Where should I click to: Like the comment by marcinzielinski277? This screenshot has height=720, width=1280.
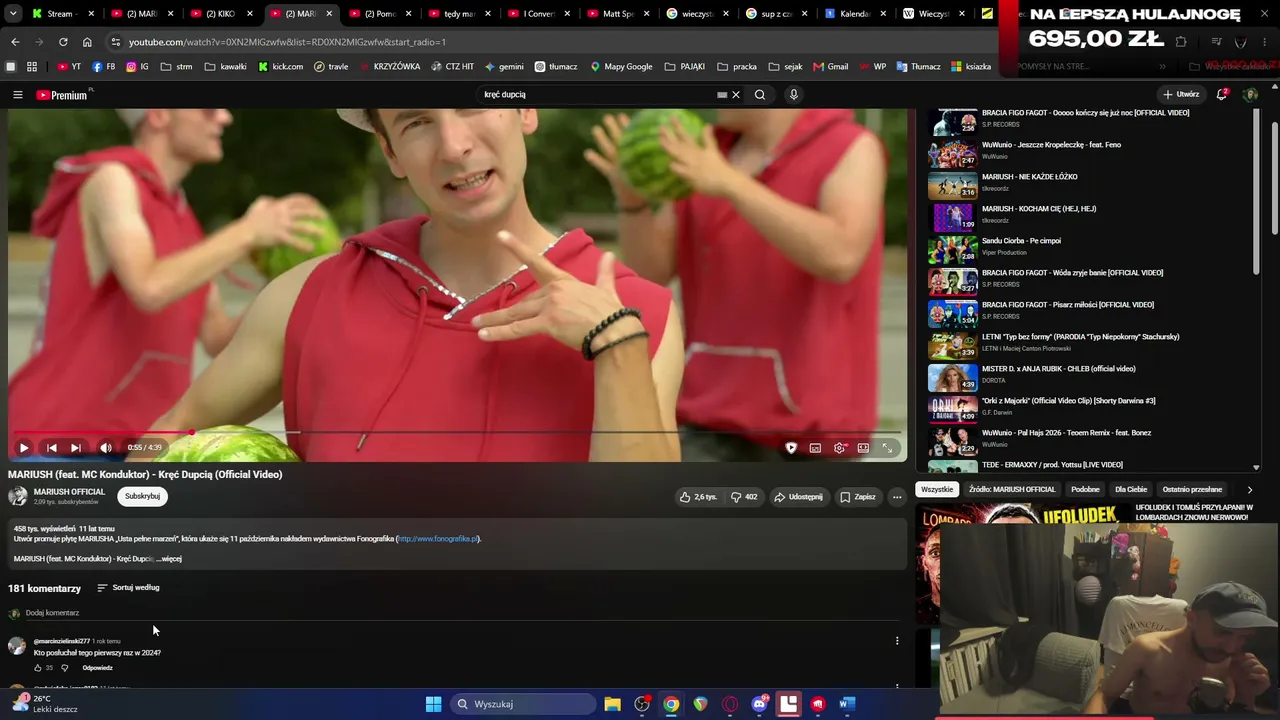[38, 668]
